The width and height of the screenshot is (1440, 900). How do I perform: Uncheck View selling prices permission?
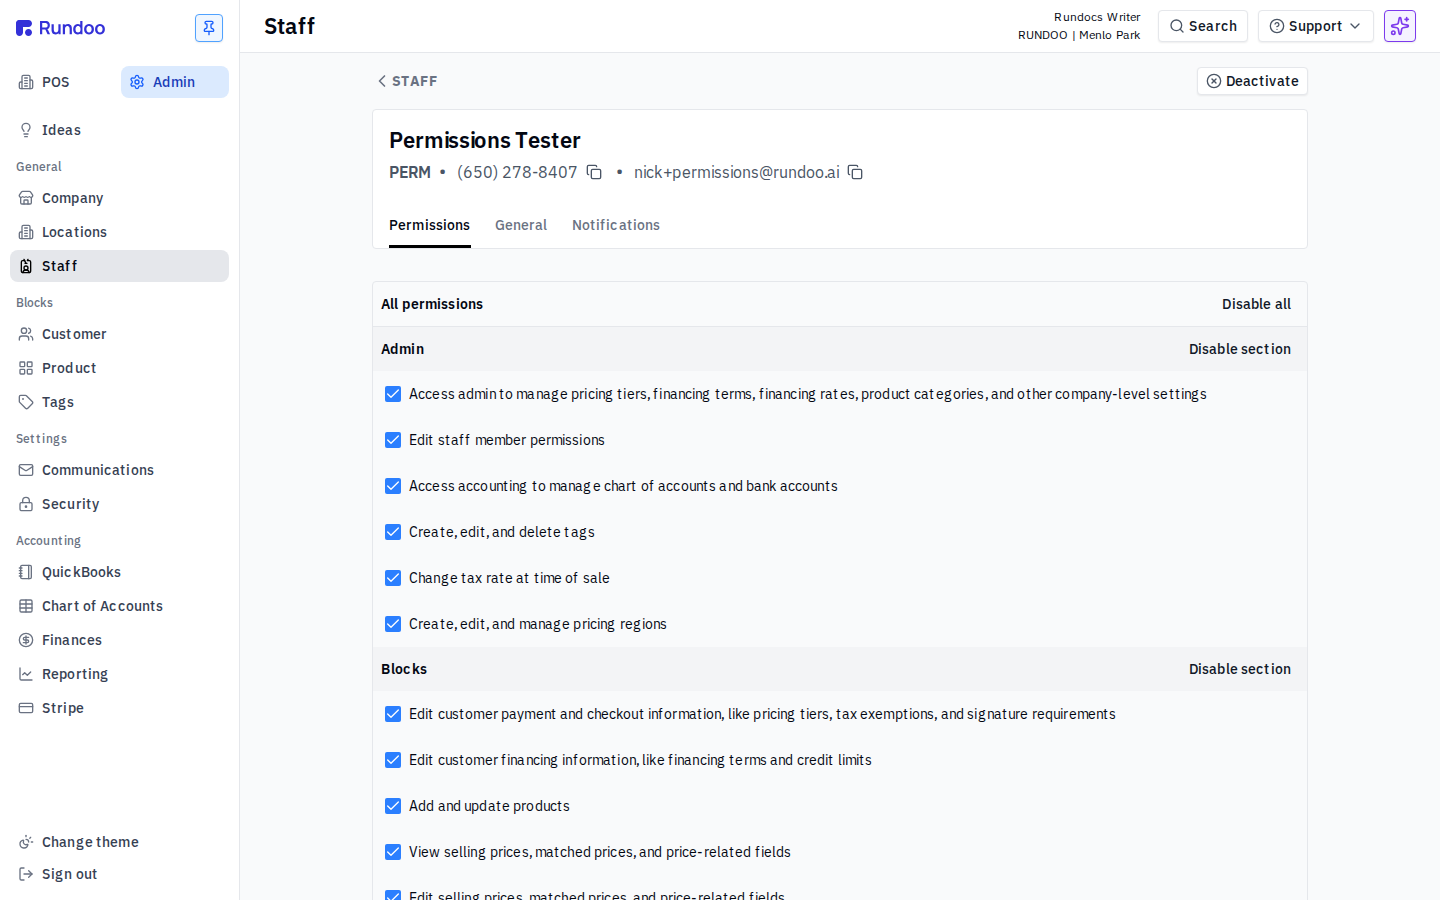tap(393, 852)
